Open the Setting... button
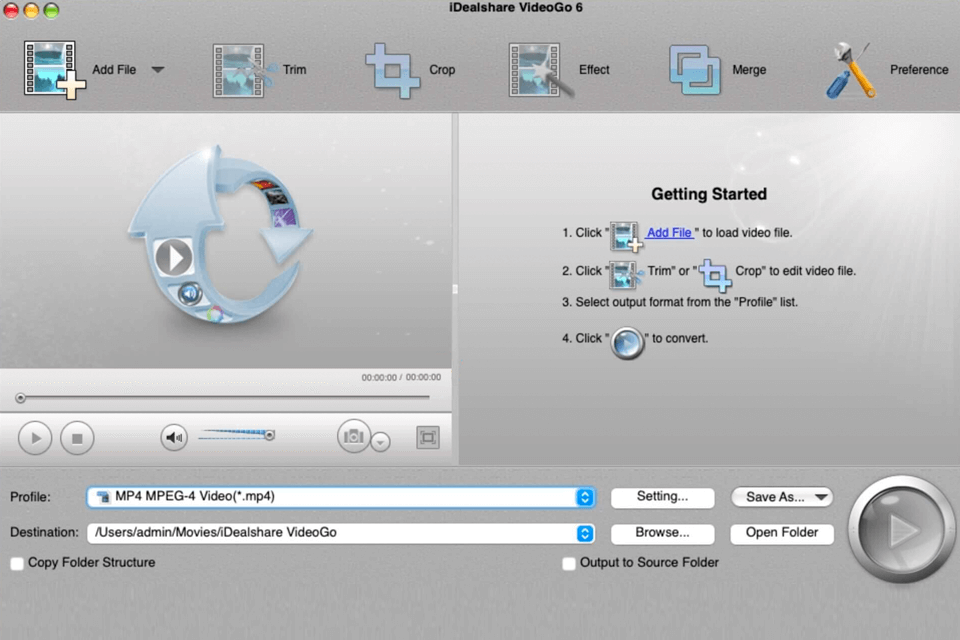Screen dimensions: 960x640 pos(662,497)
